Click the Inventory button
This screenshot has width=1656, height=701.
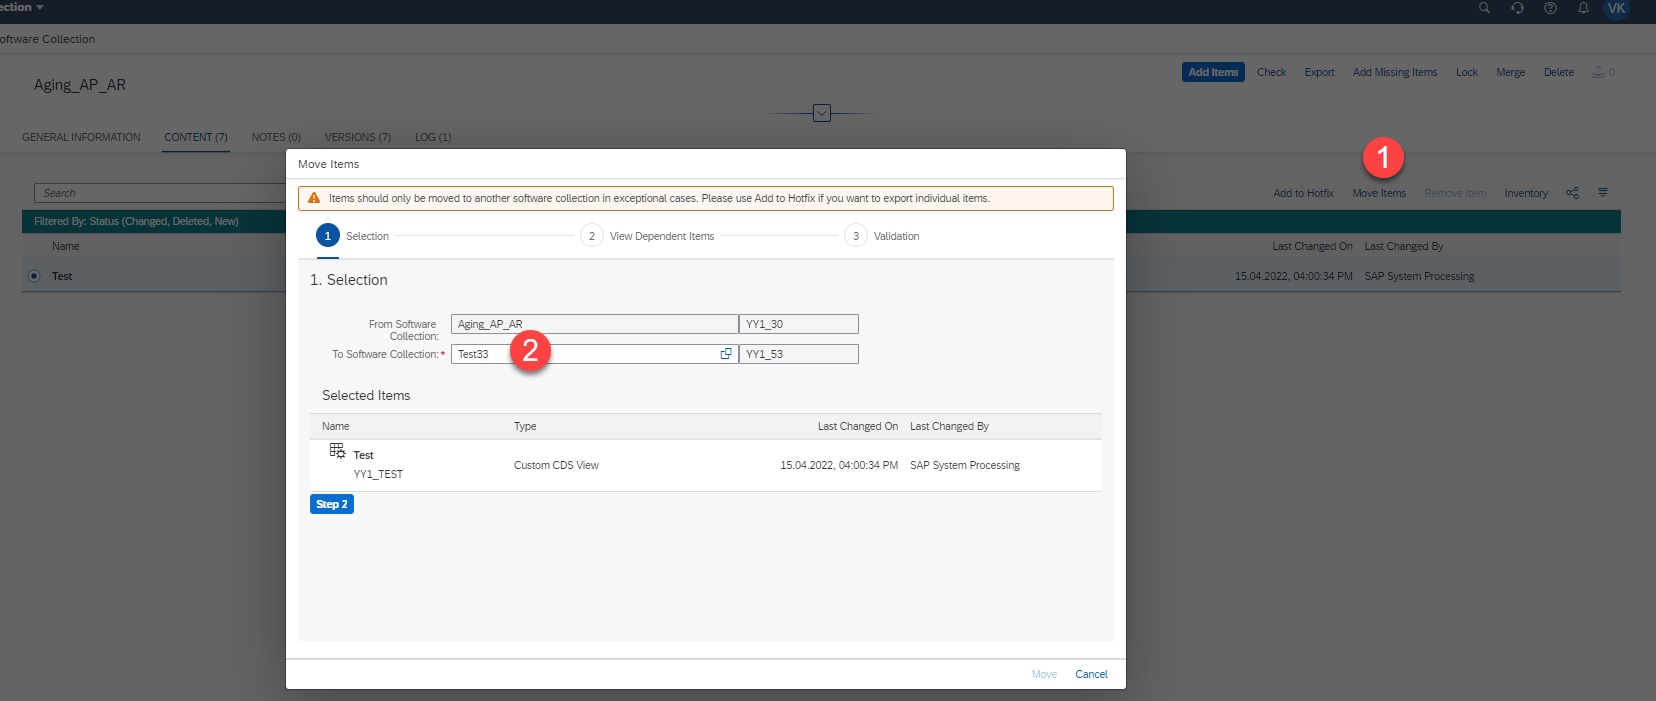pyautogui.click(x=1526, y=193)
